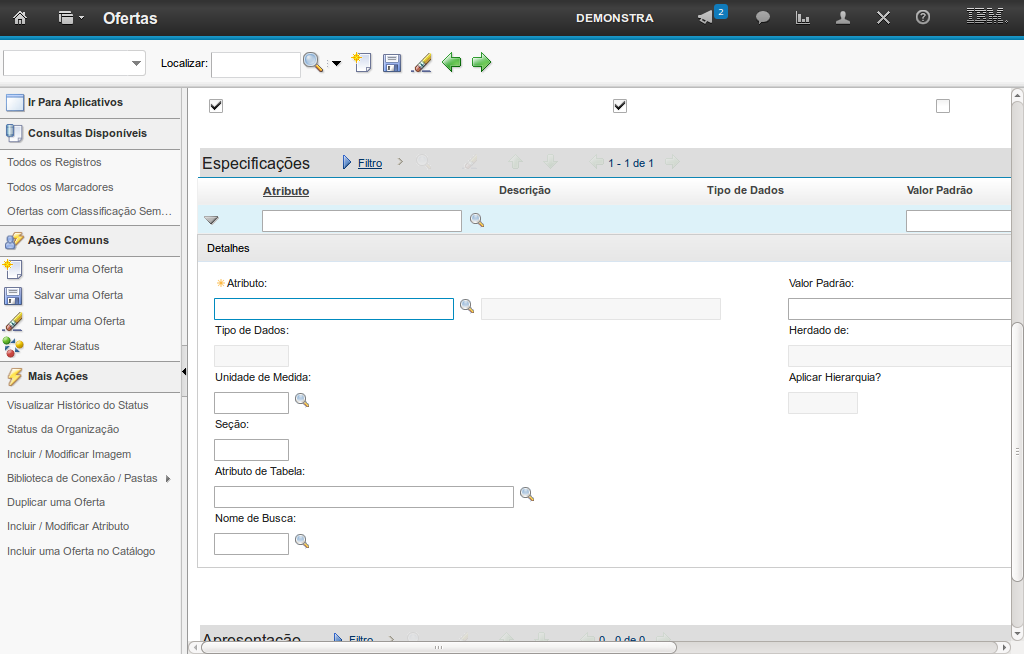Open the bulletin board megaphone icon
The width and height of the screenshot is (1024, 655).
pos(706,17)
